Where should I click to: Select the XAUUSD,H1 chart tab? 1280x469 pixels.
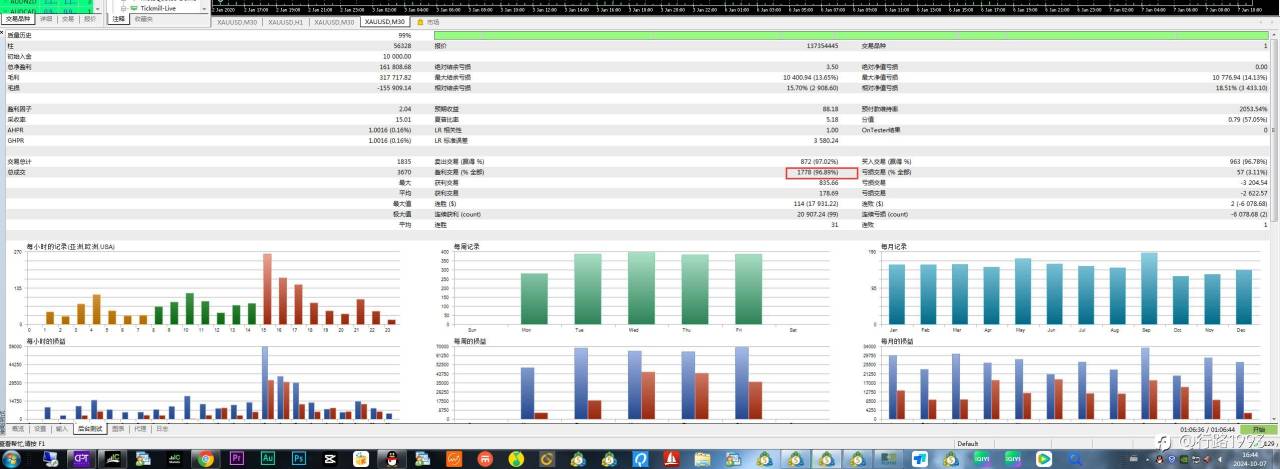pos(285,22)
